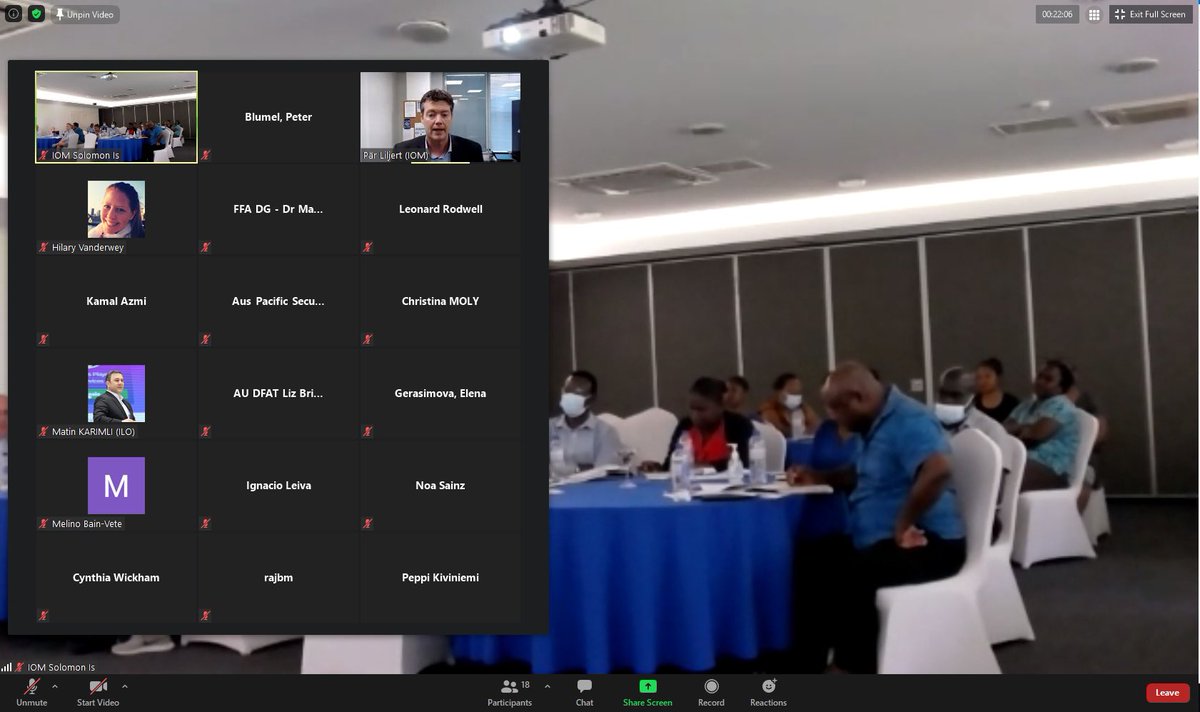Screen dimensions: 1200x712
Task: Click the red Leave button
Action: (1167, 692)
